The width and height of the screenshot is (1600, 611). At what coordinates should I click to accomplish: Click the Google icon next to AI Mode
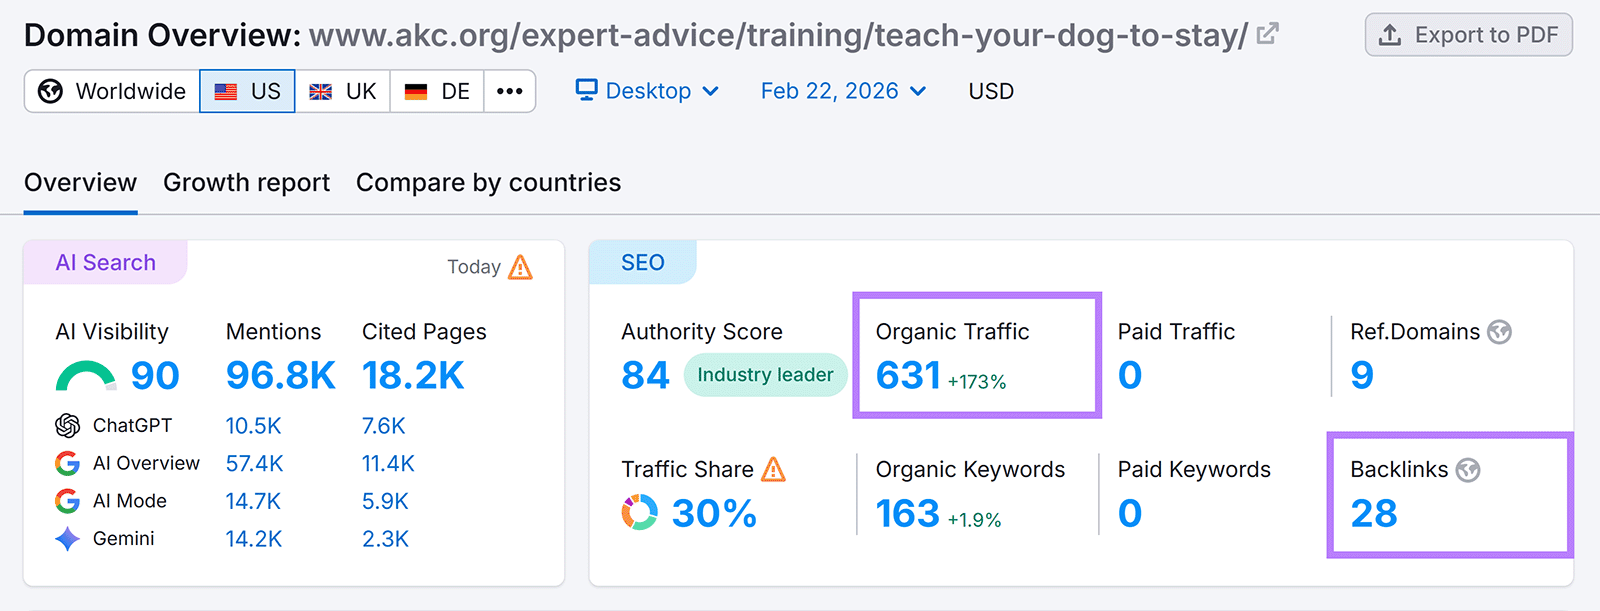65,500
